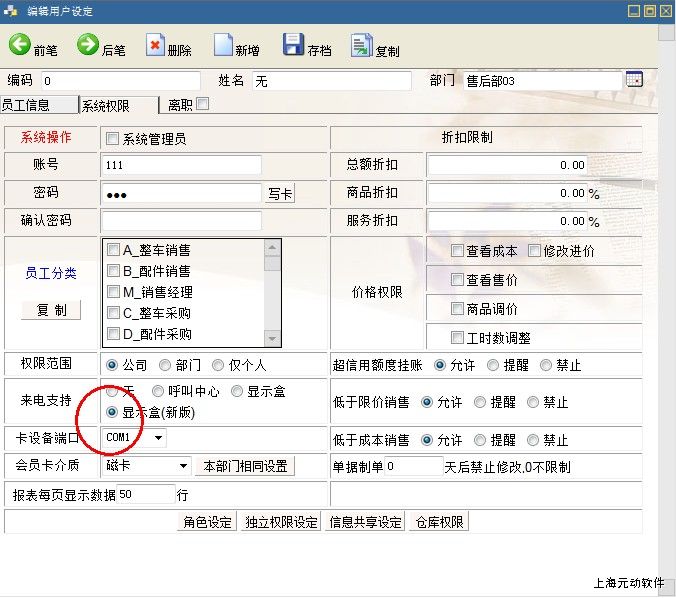Open the calendar icon next to 部门 field
This screenshot has width=676, height=598.
pos(634,80)
